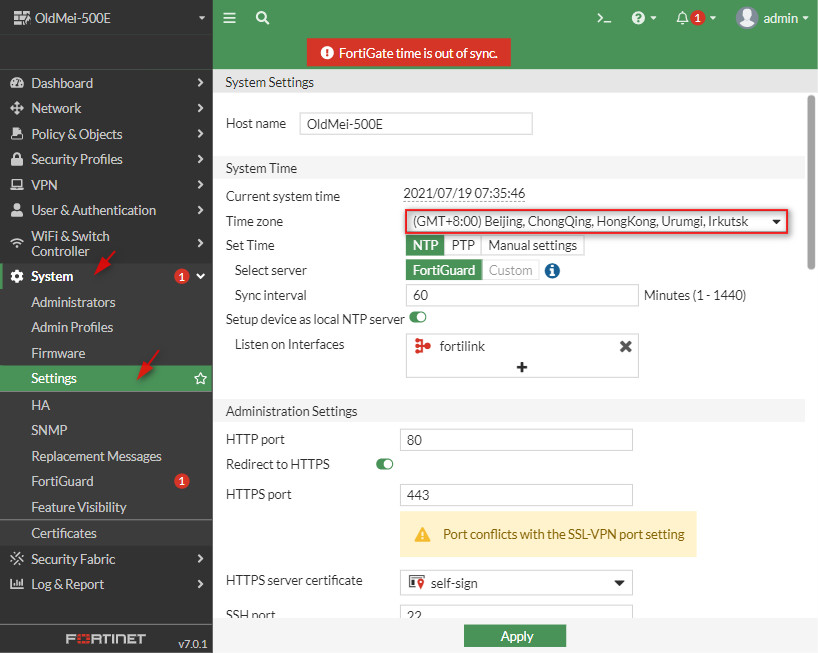Open the notifications bell icon

tap(682, 18)
